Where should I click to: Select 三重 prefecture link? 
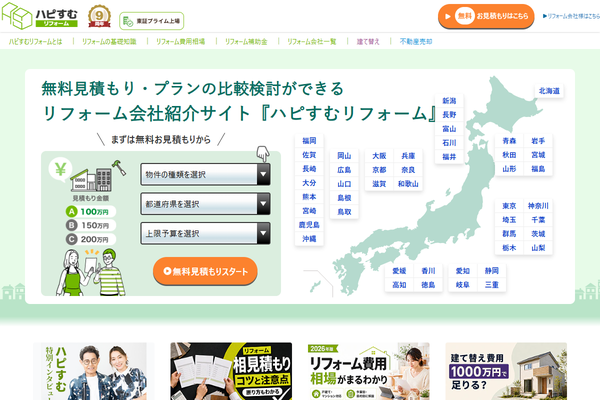coord(492,285)
